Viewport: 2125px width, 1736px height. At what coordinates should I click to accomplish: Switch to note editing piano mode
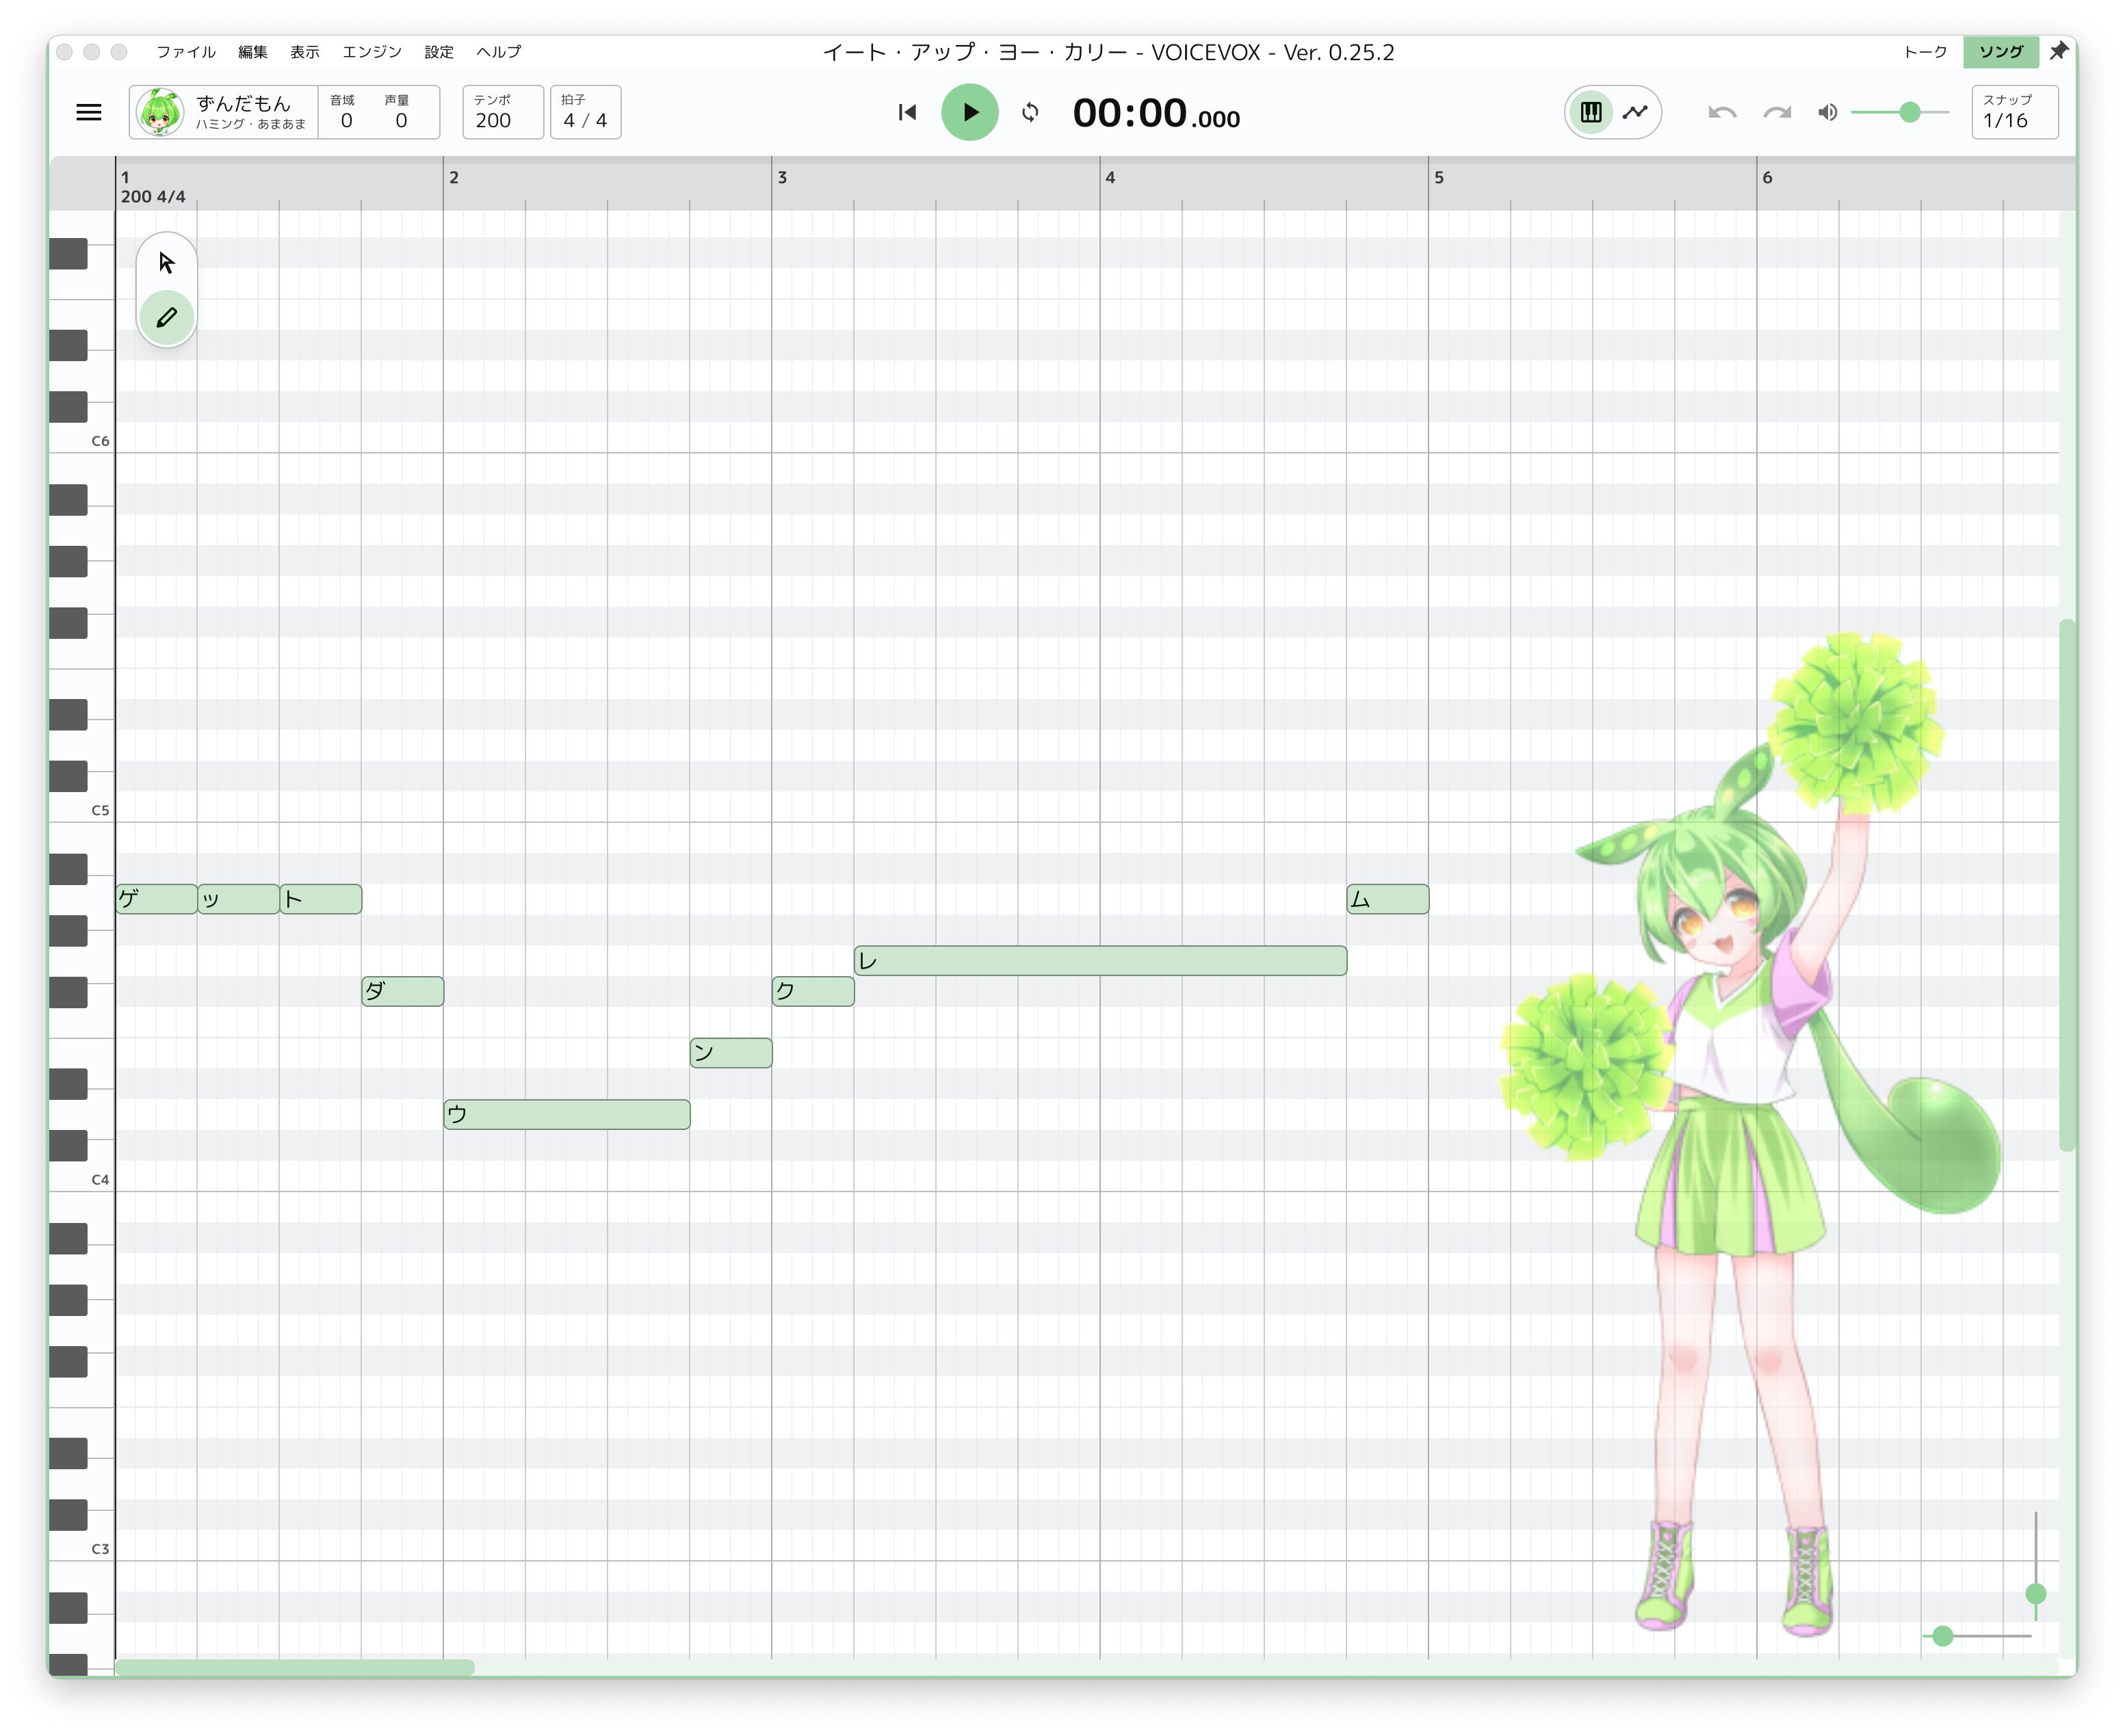1591,112
